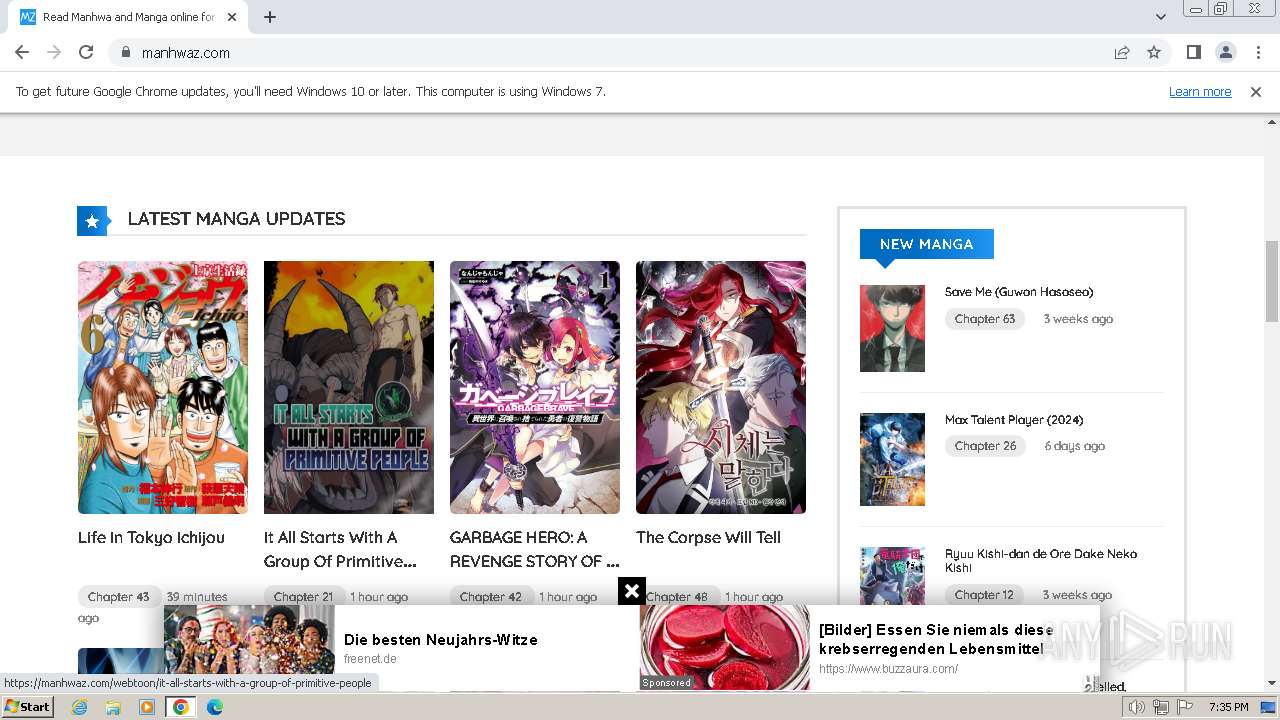Launch Microsoft Edge from taskbar
This screenshot has height=720, width=1280.
(x=214, y=707)
